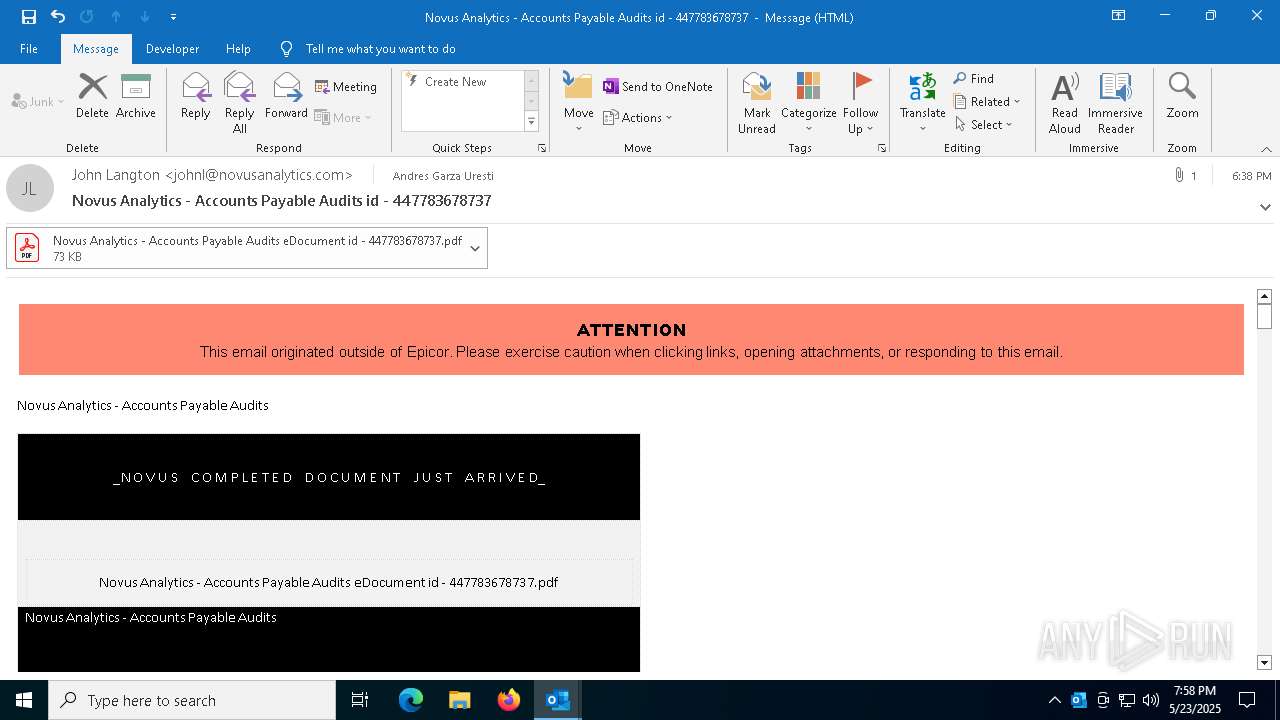Click the scrollbar up arrow

(x=1264, y=297)
